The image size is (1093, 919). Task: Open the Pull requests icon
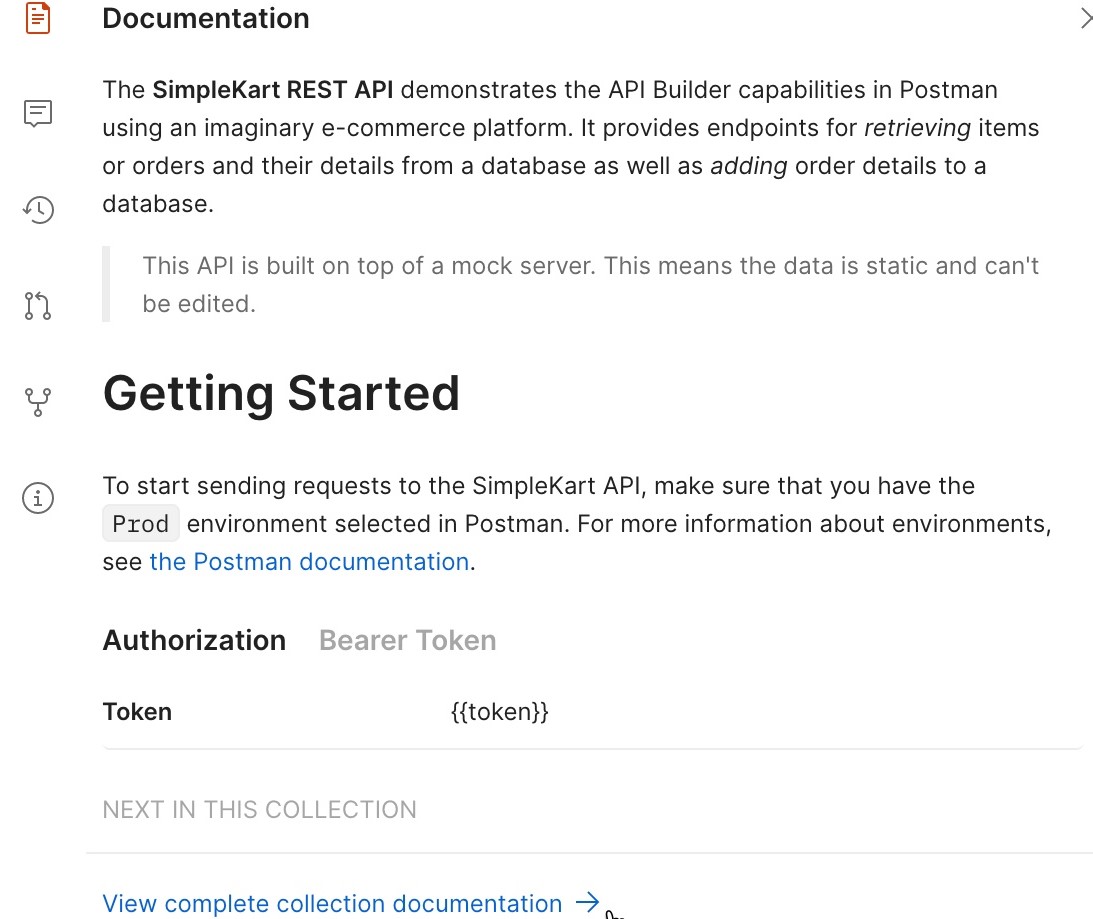pos(38,305)
